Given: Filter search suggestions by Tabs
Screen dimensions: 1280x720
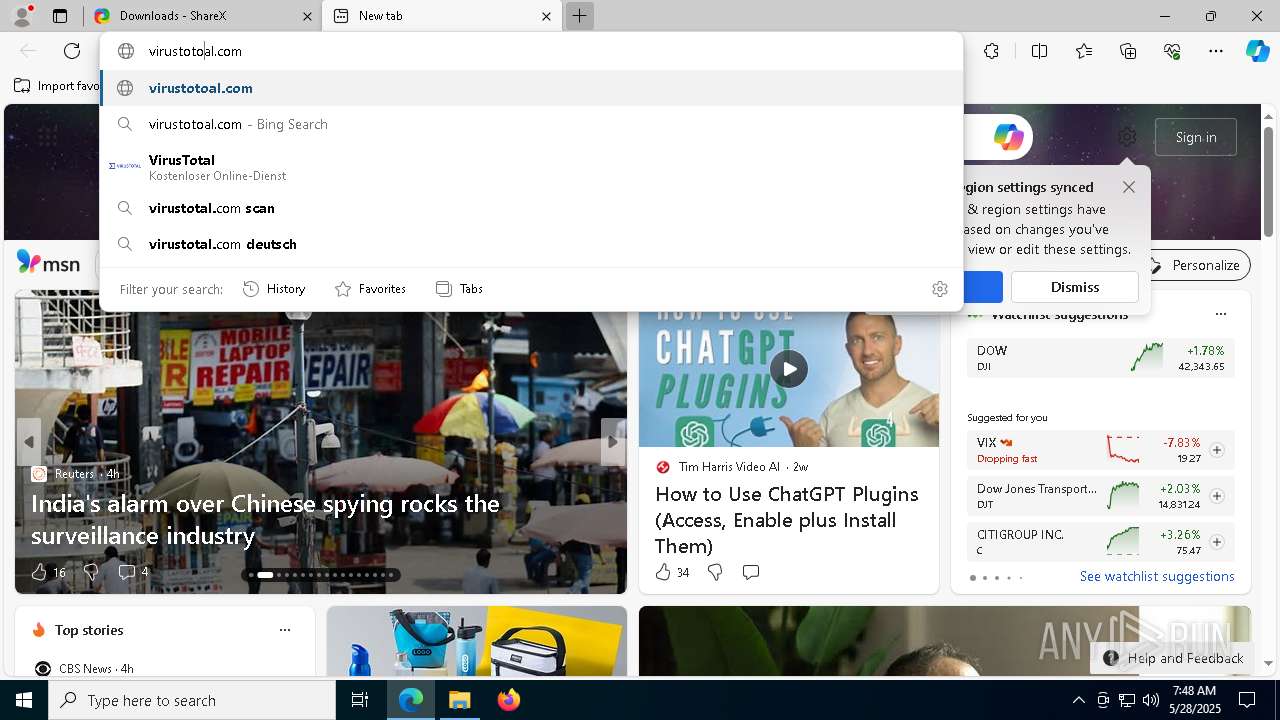Looking at the screenshot, I should (460, 289).
